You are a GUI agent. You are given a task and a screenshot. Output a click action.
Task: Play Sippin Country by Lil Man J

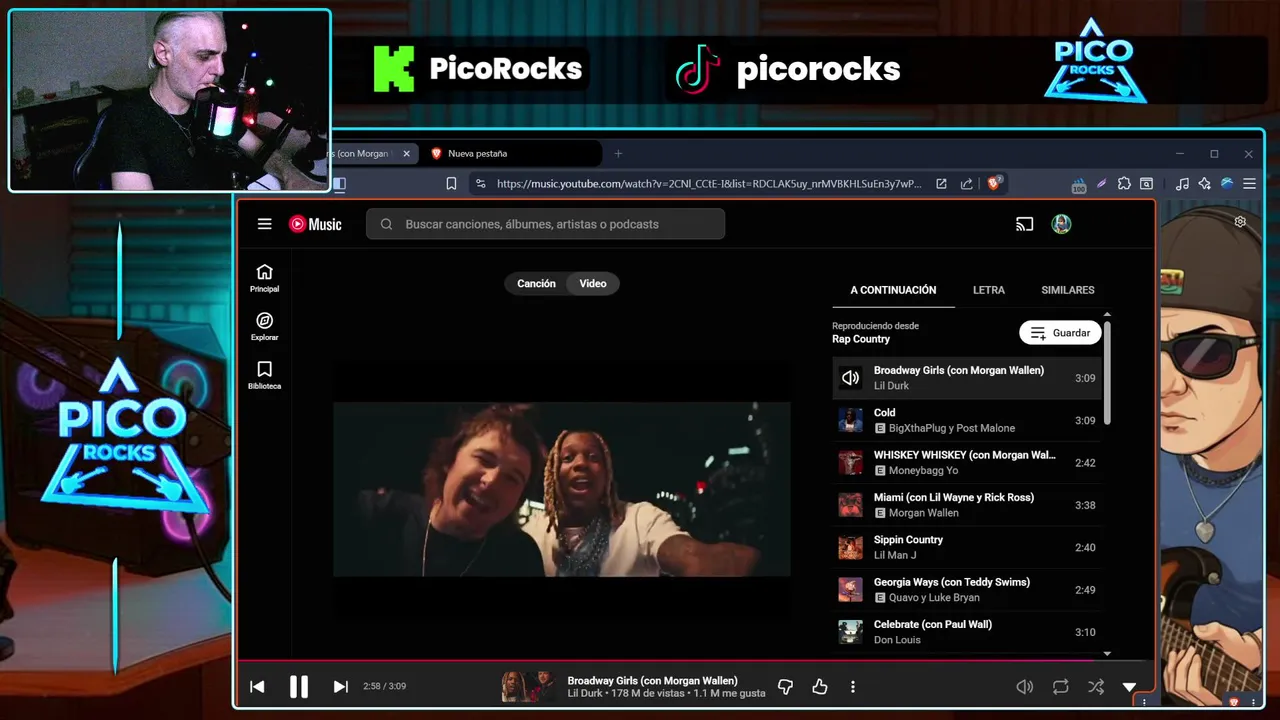(x=966, y=547)
